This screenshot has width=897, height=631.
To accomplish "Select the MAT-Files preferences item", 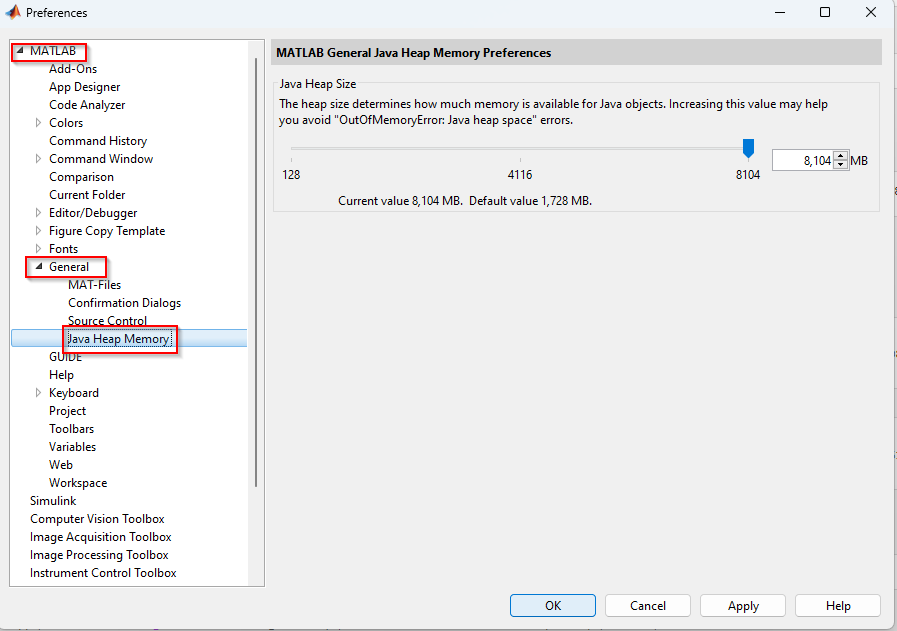I will [94, 285].
